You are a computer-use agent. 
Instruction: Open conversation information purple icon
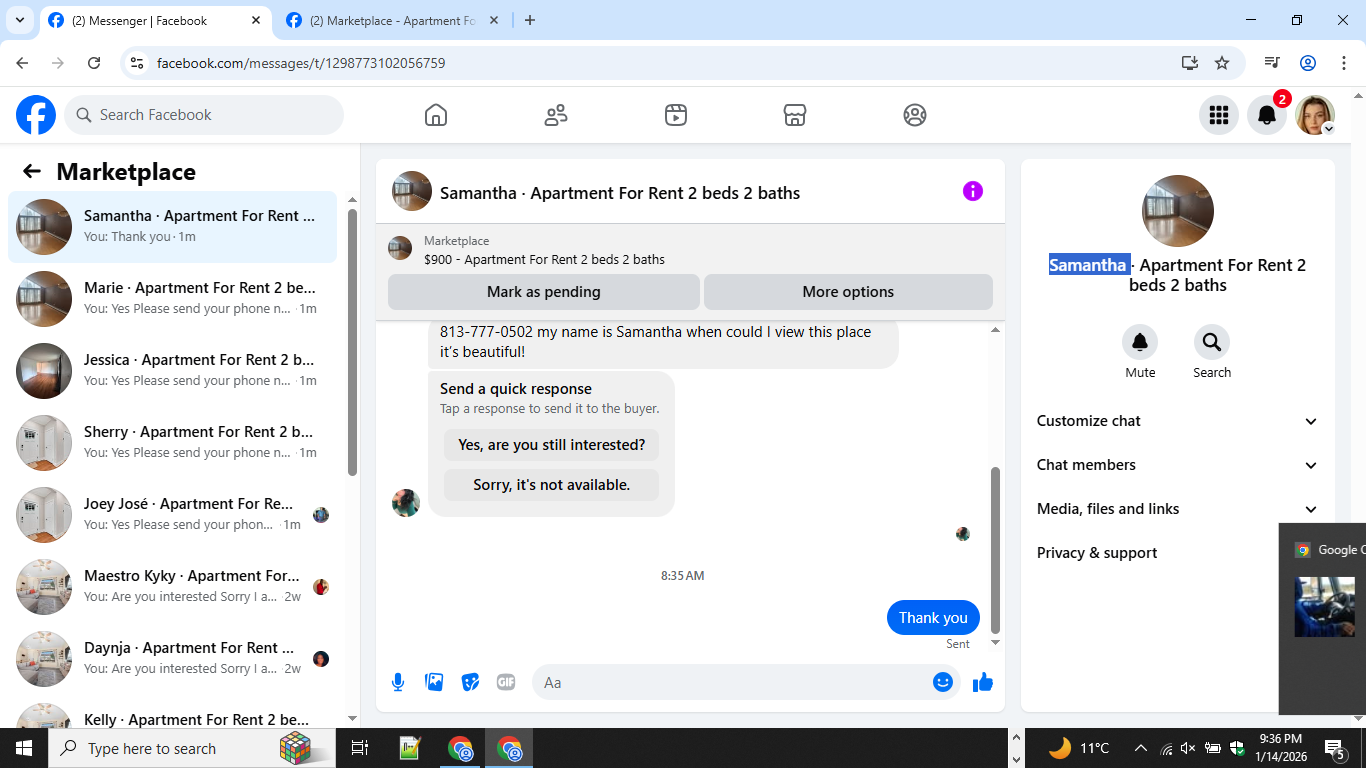(973, 191)
